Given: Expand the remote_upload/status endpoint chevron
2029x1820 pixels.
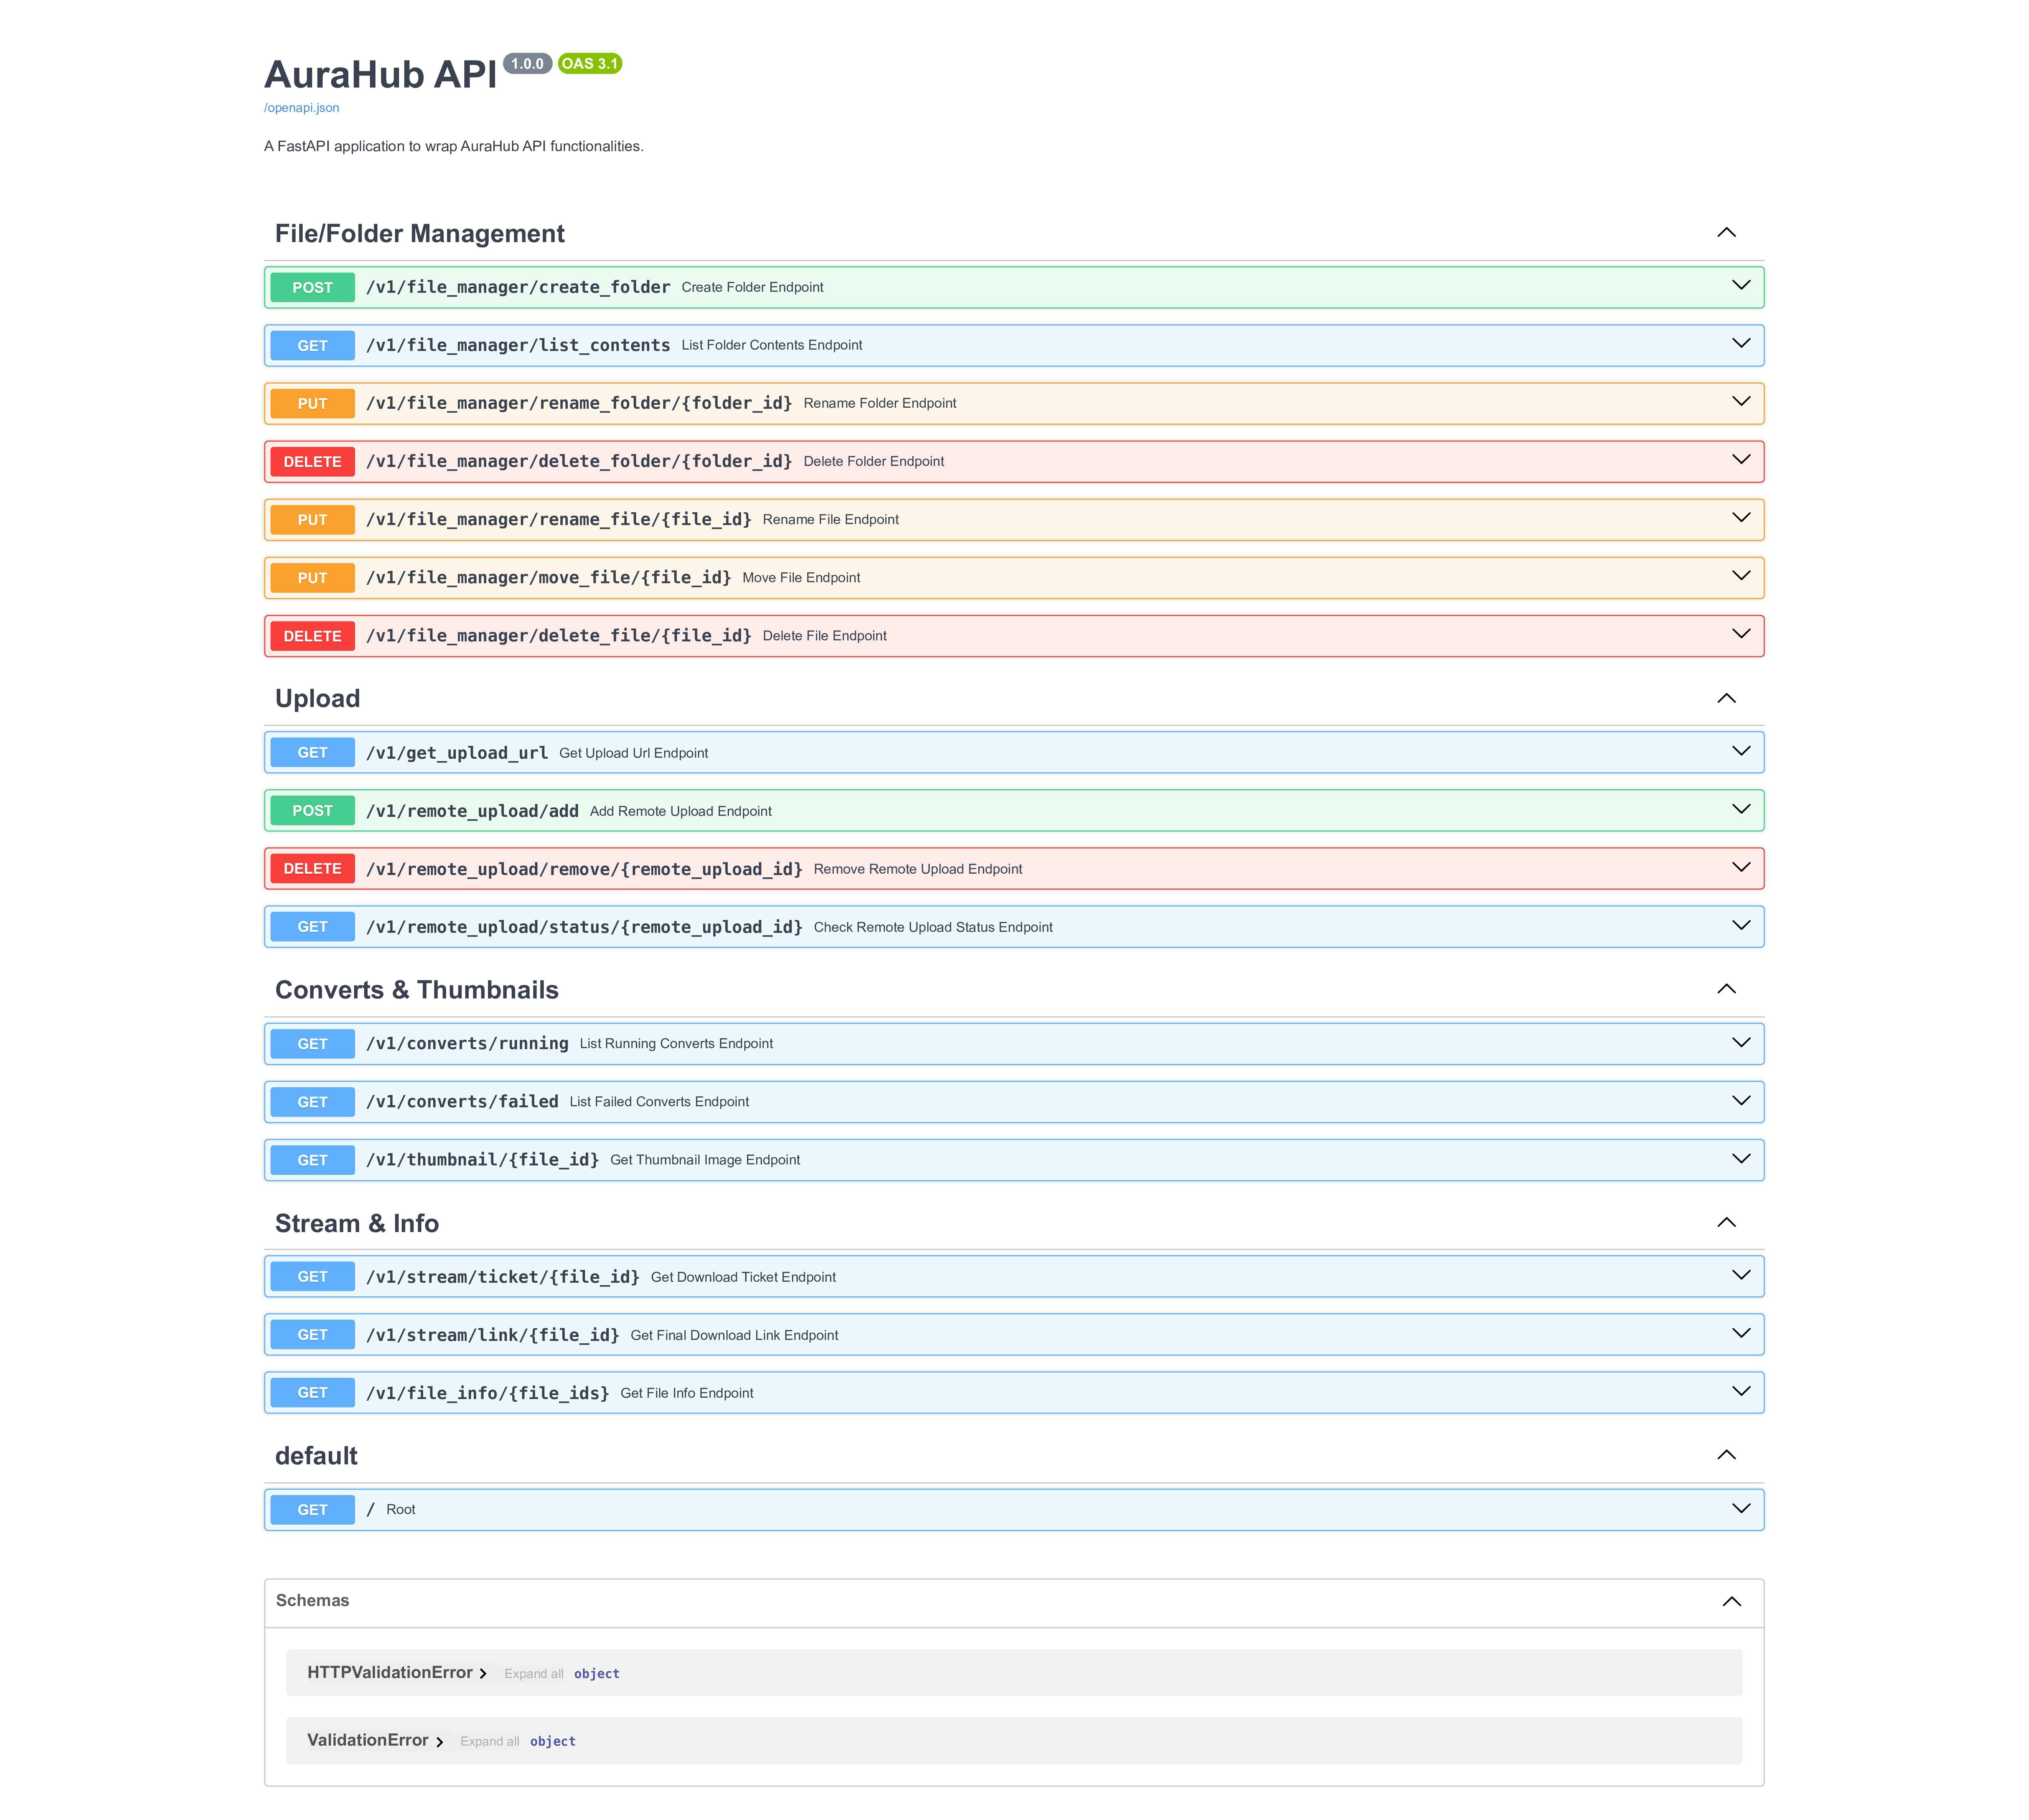Looking at the screenshot, I should point(1741,925).
